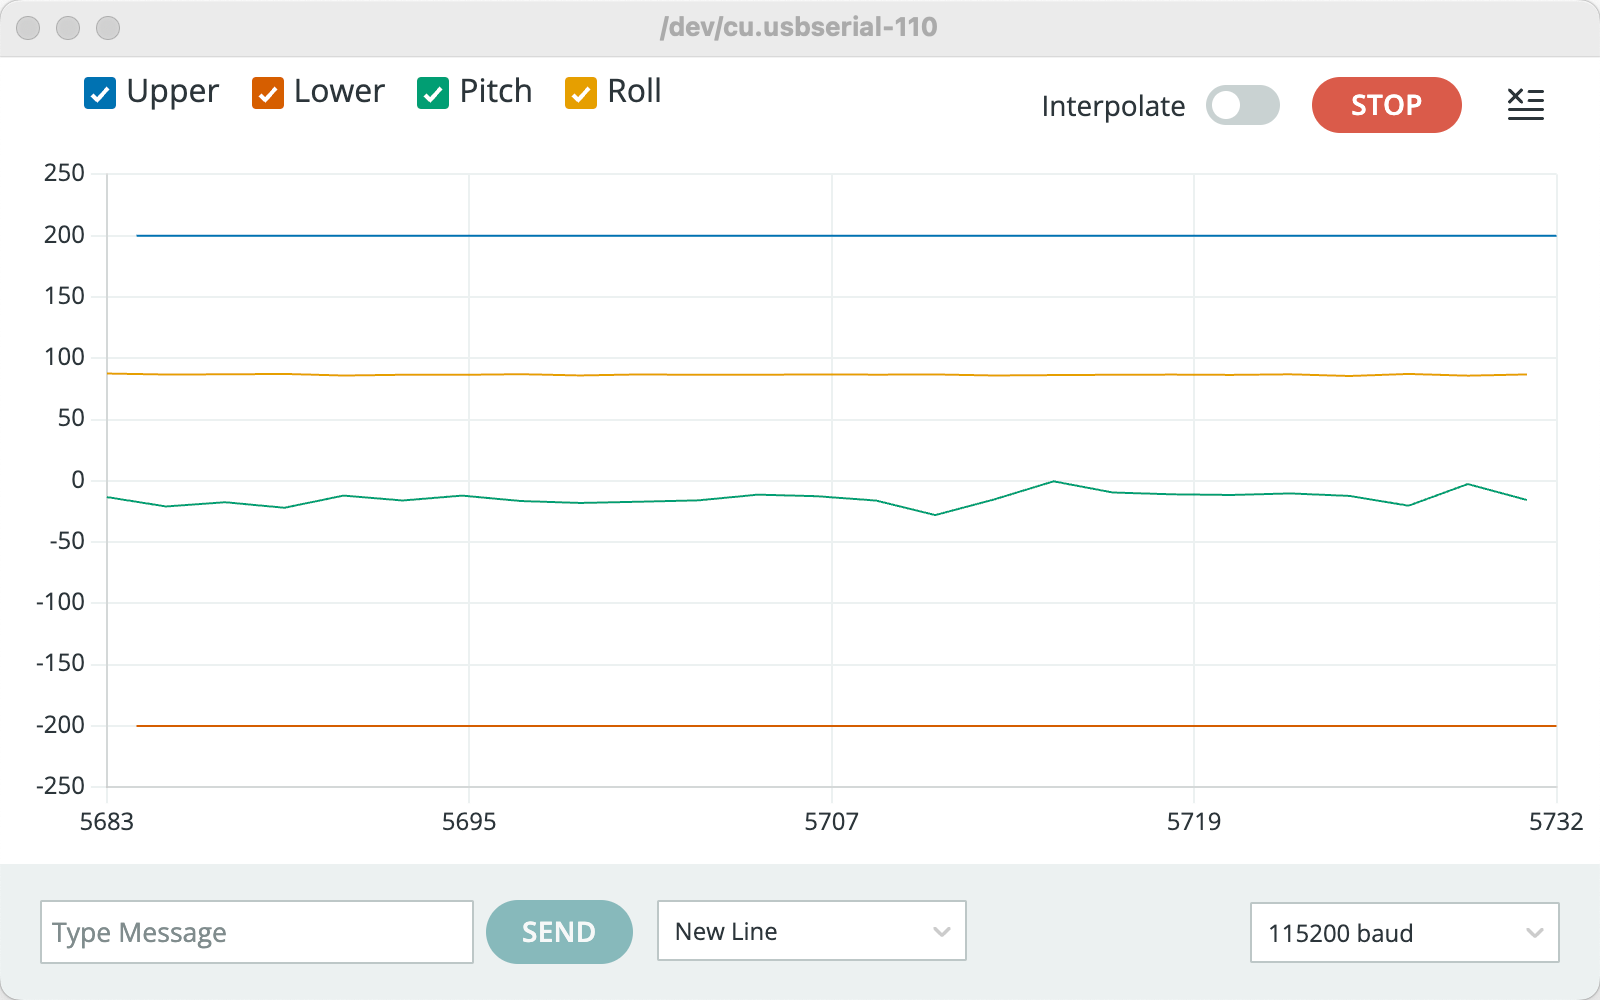Hide the Lower series via its checkbox
Screen dimensions: 1600x1000
(268, 93)
